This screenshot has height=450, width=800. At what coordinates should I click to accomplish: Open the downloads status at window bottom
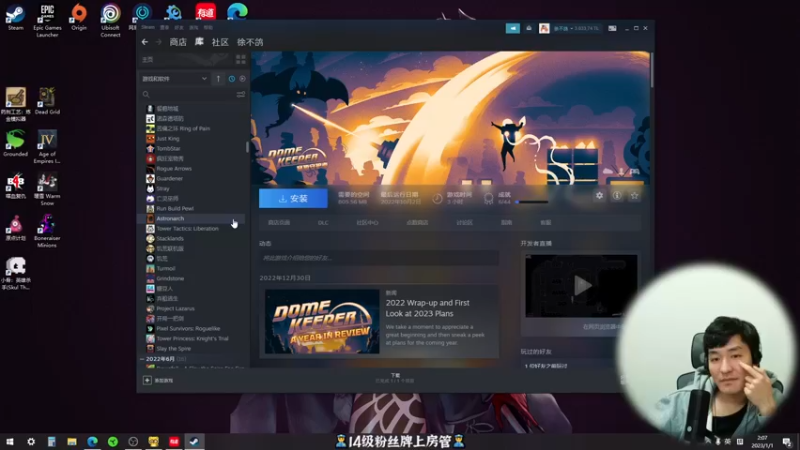(395, 378)
